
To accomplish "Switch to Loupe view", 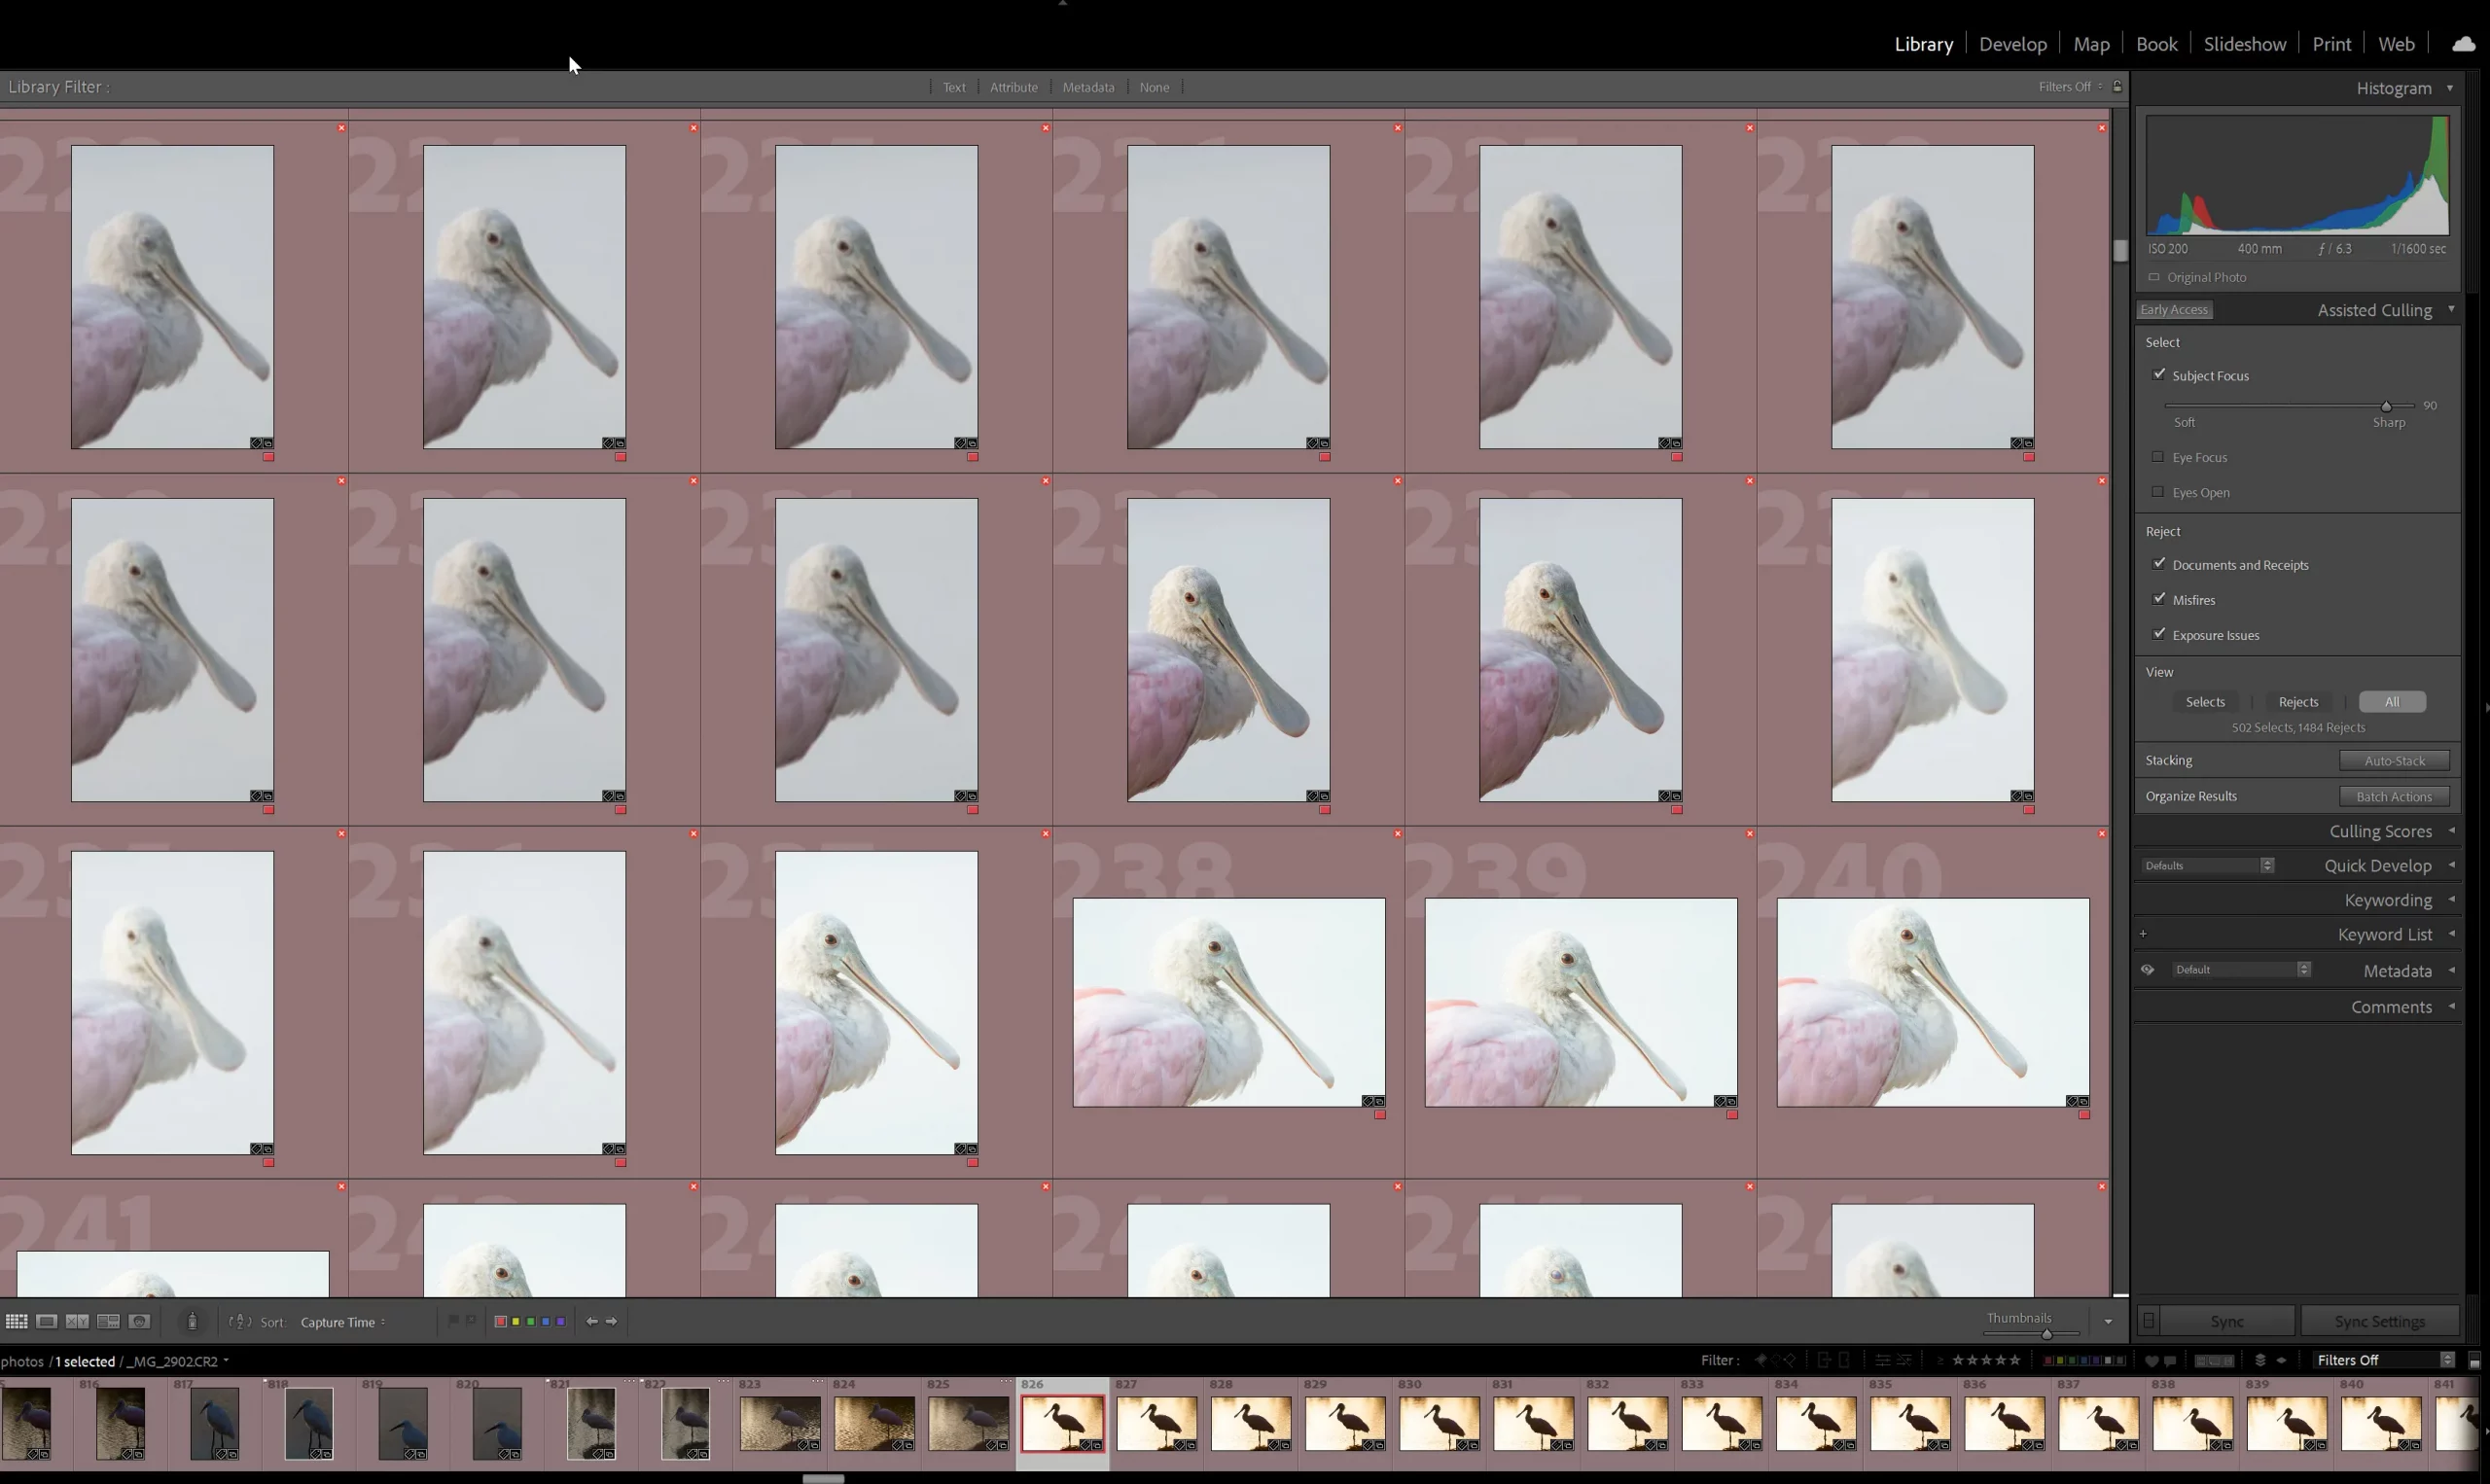I will [x=47, y=1321].
